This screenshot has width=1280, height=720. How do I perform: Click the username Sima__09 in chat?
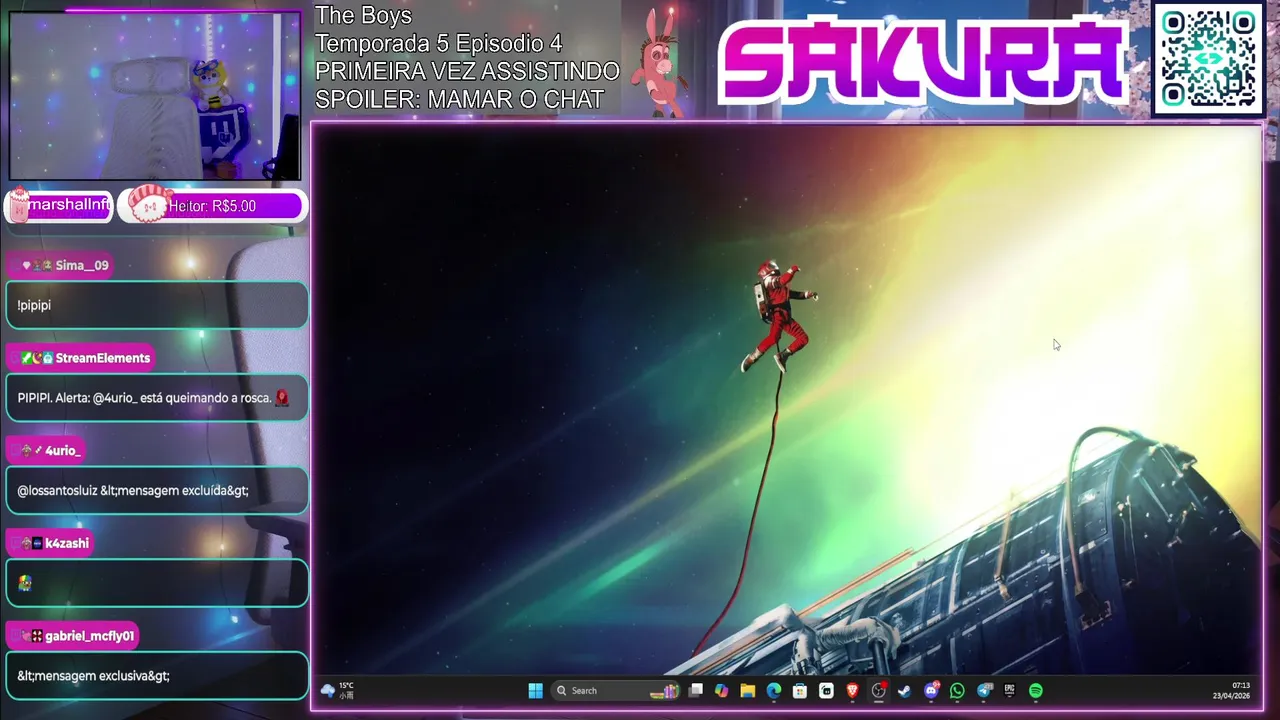[x=82, y=265]
